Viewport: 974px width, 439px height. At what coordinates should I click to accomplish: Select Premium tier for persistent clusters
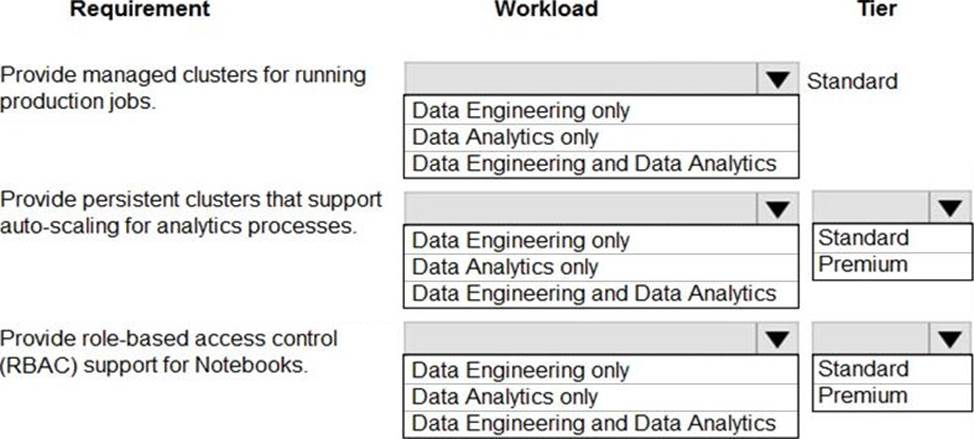(892, 266)
